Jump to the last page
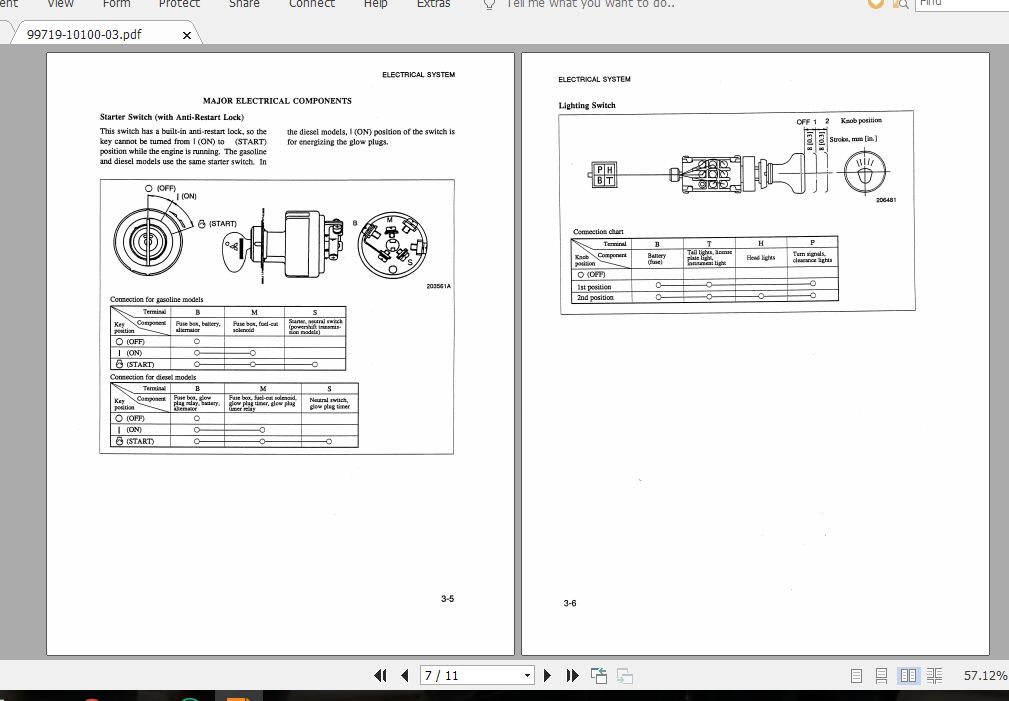The width and height of the screenshot is (1009, 701). click(x=572, y=675)
